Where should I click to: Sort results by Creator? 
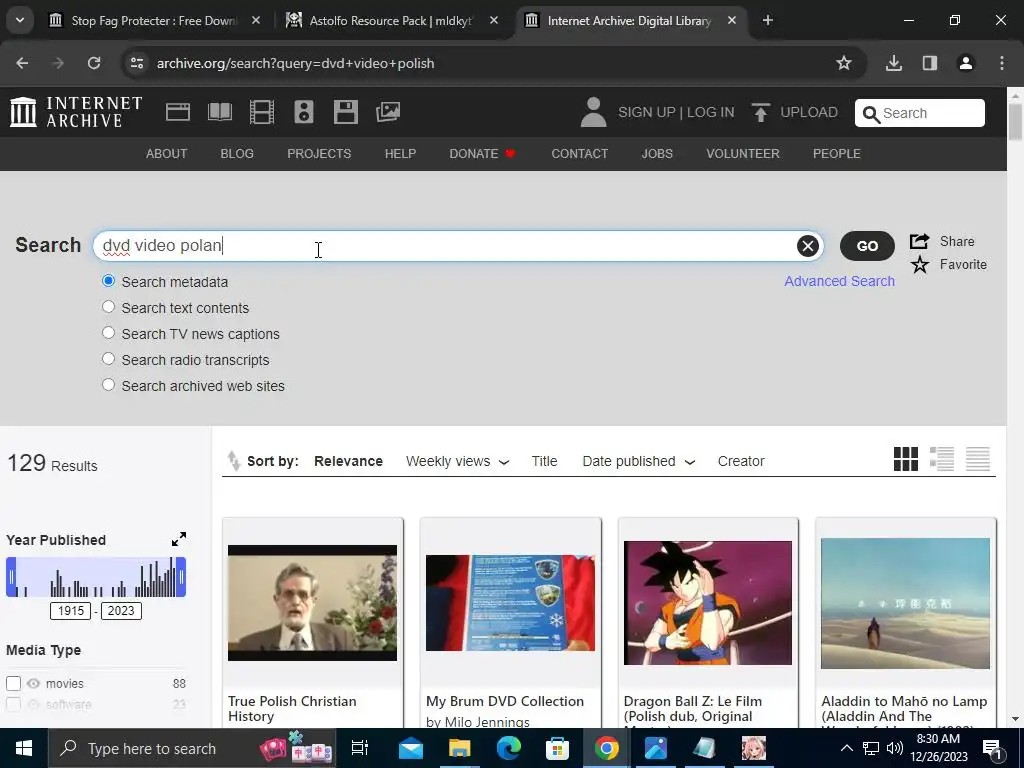(x=741, y=461)
